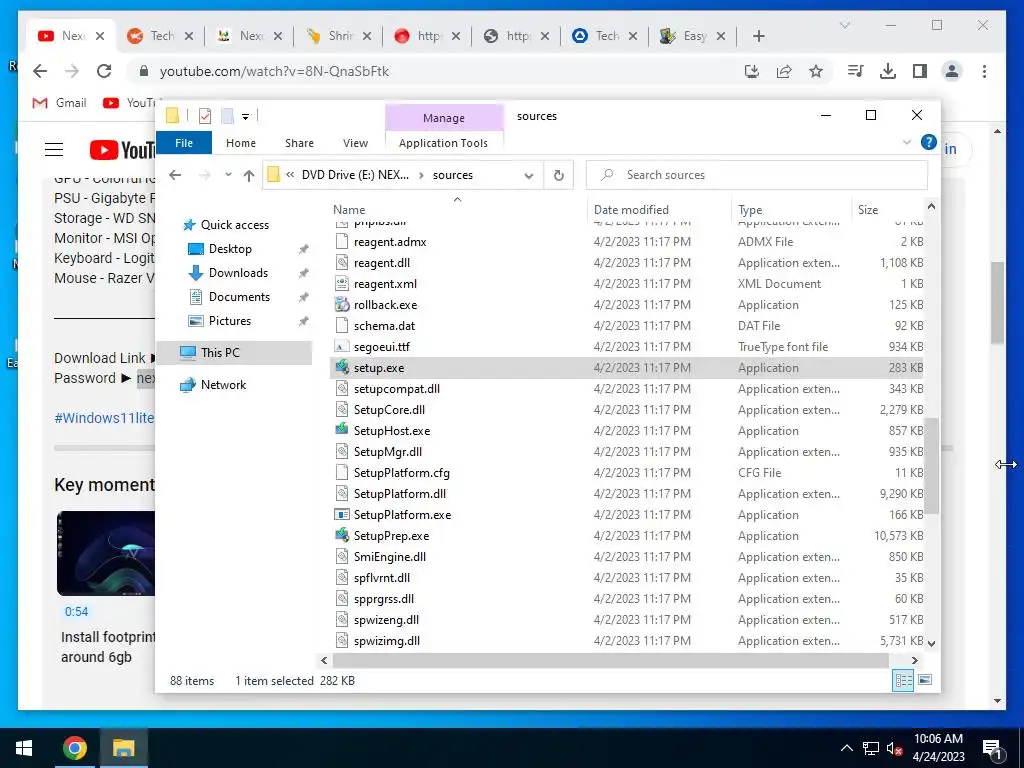The image size is (1024, 768).
Task: Open Chrome downloads icon
Action: [888, 71]
